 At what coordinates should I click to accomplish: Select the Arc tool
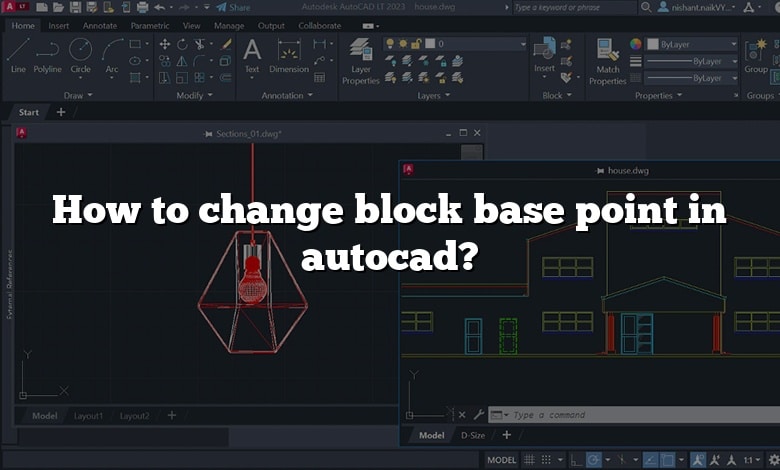click(111, 54)
